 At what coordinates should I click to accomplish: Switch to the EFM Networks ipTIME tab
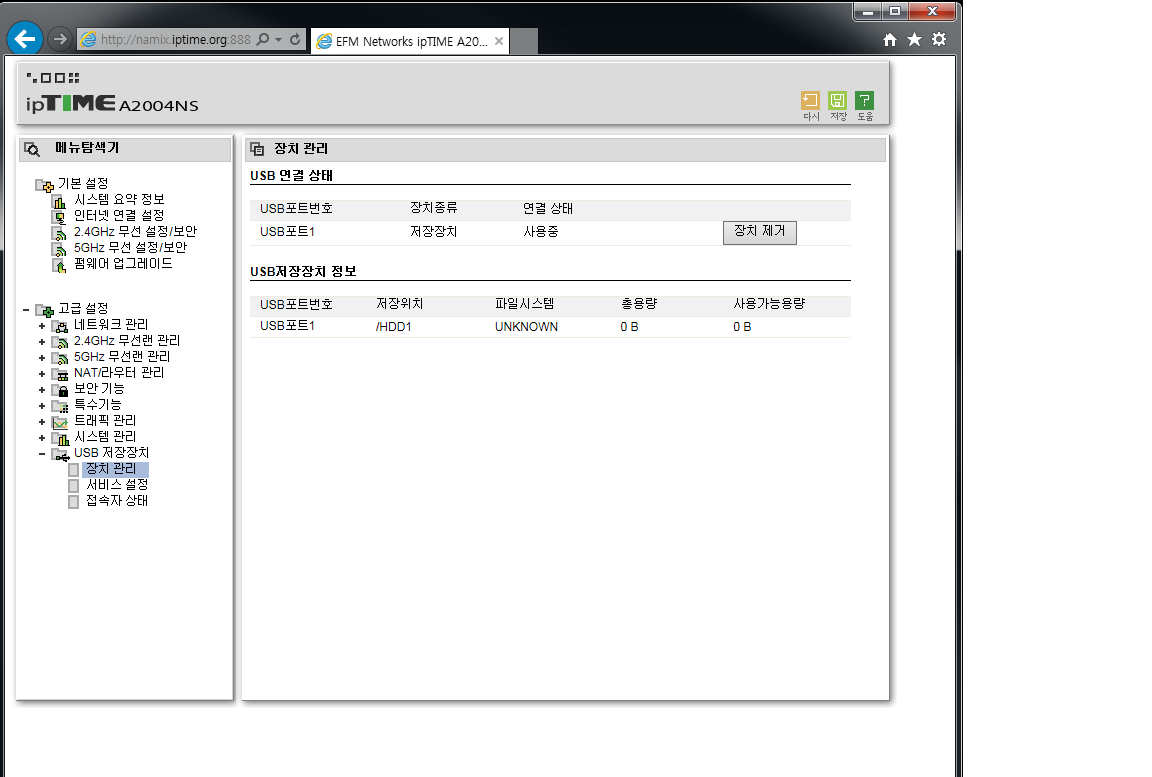410,41
